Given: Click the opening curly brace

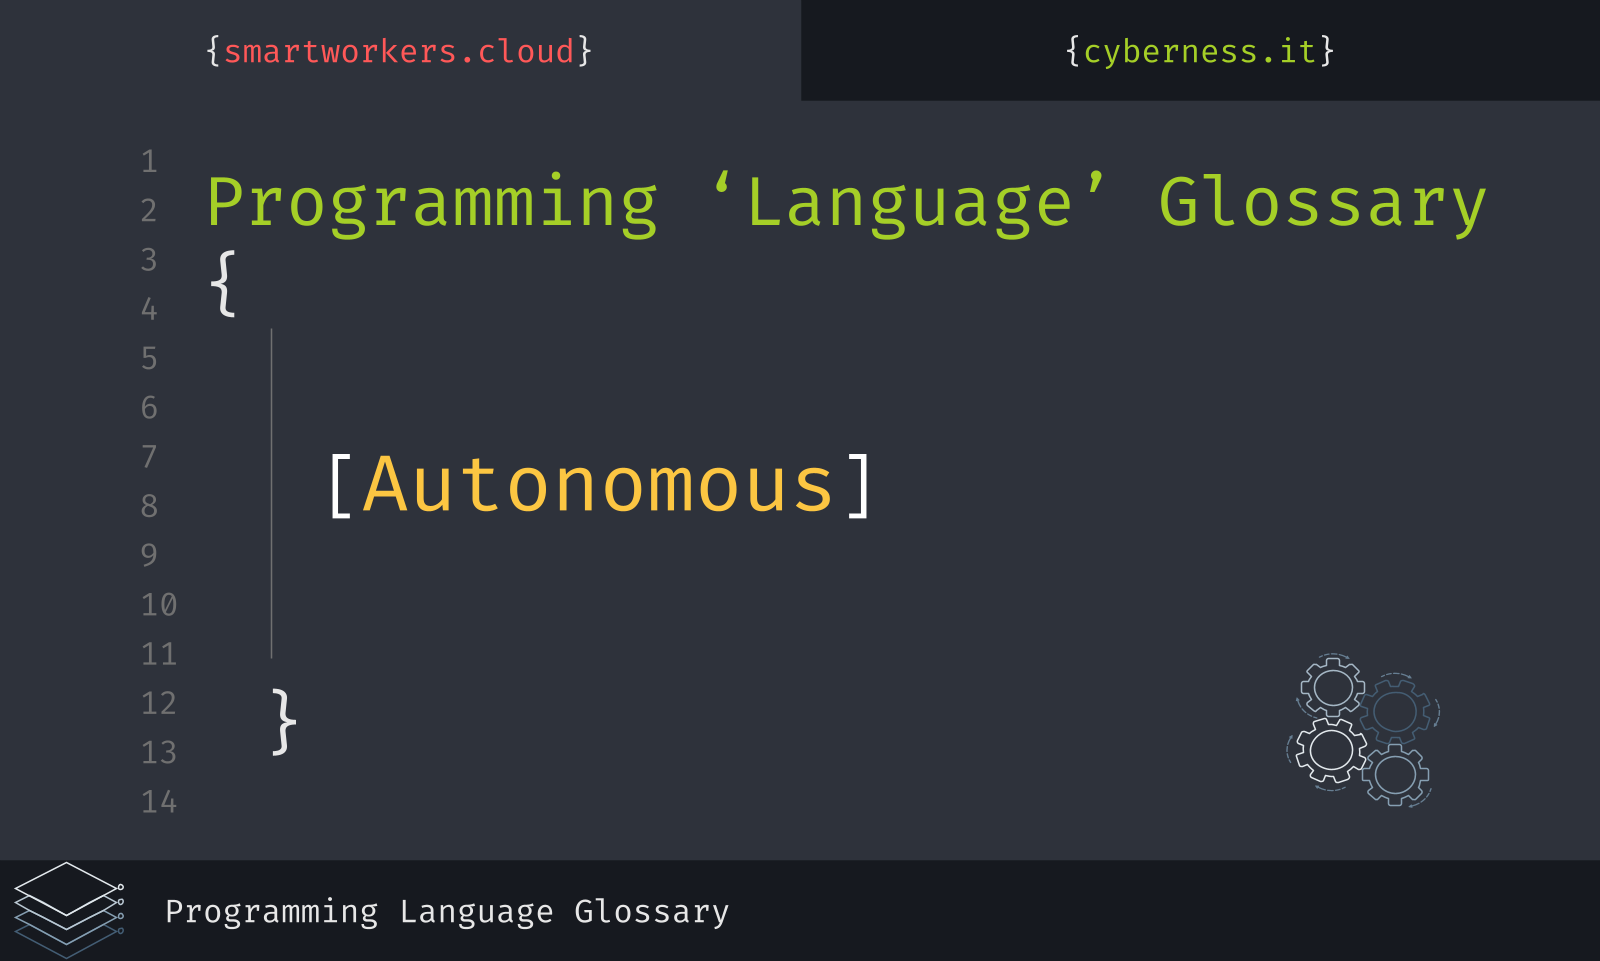Looking at the screenshot, I should coord(223,284).
